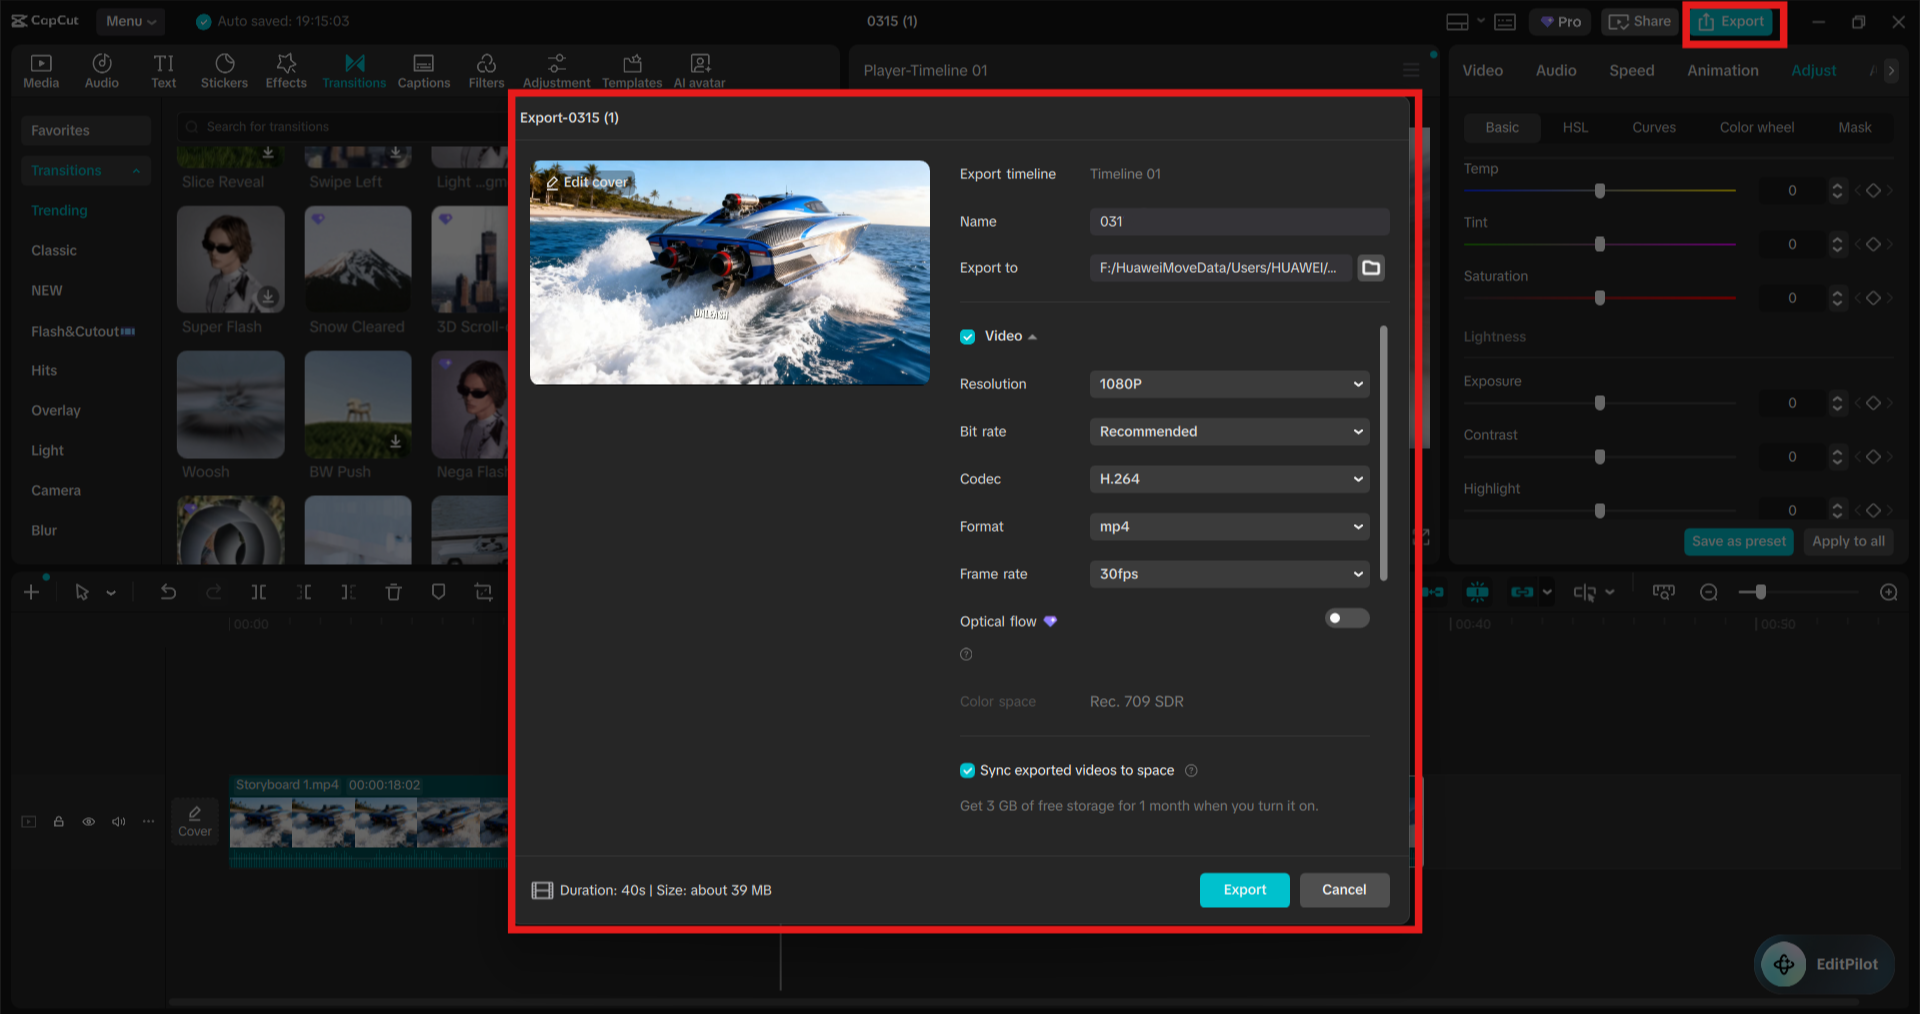Open the Media panel
This screenshot has width=1920, height=1015.
(x=41, y=71)
